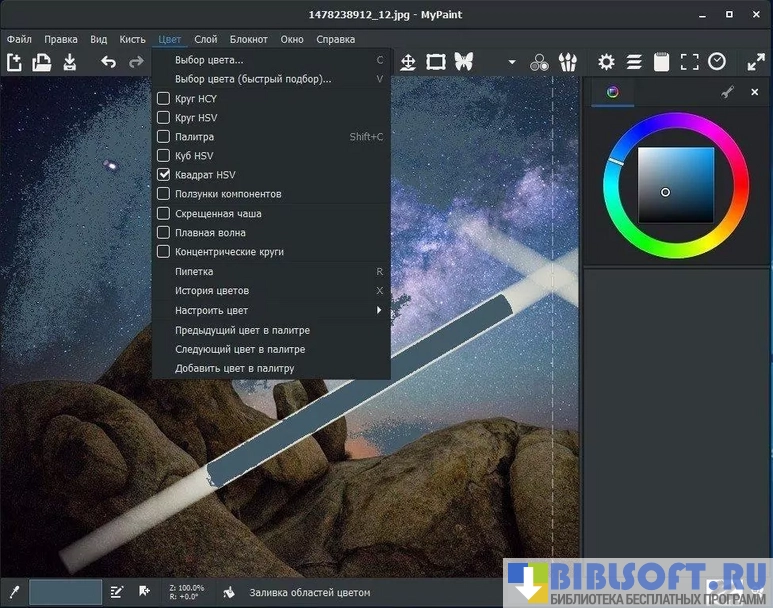Screen dimensions: 773x608
Task: Enable the Плавная волна checkbox
Action: coord(164,233)
